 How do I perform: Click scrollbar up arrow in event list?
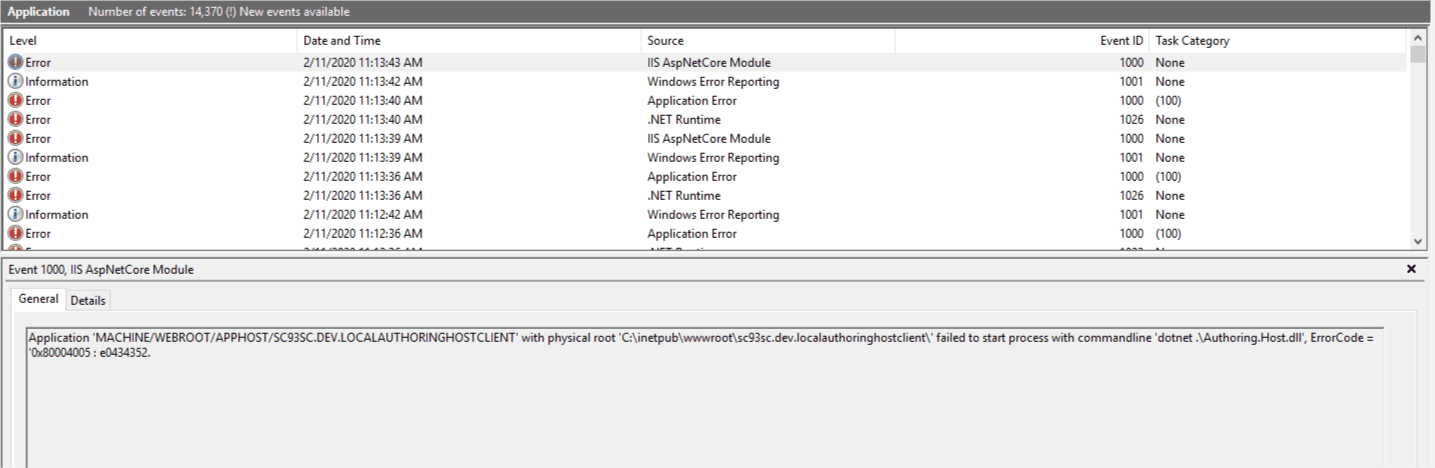[1418, 37]
